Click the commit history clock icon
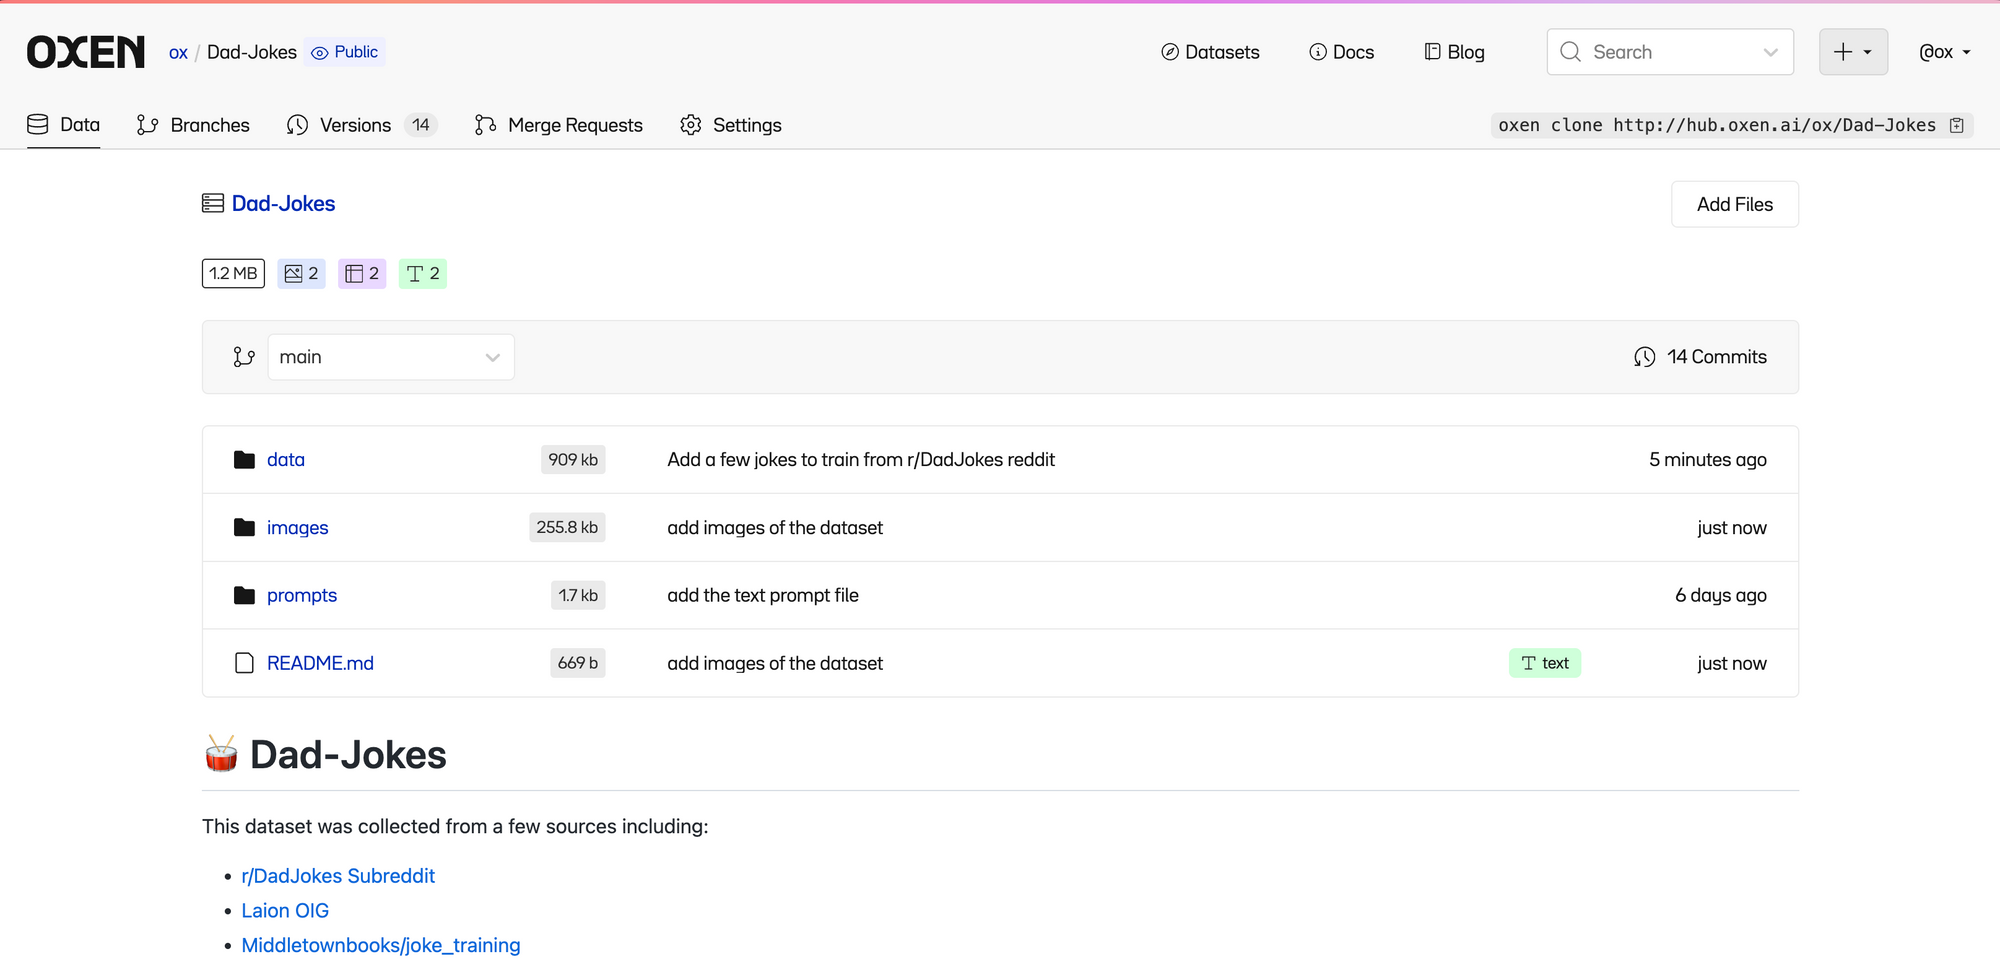 pos(1644,357)
